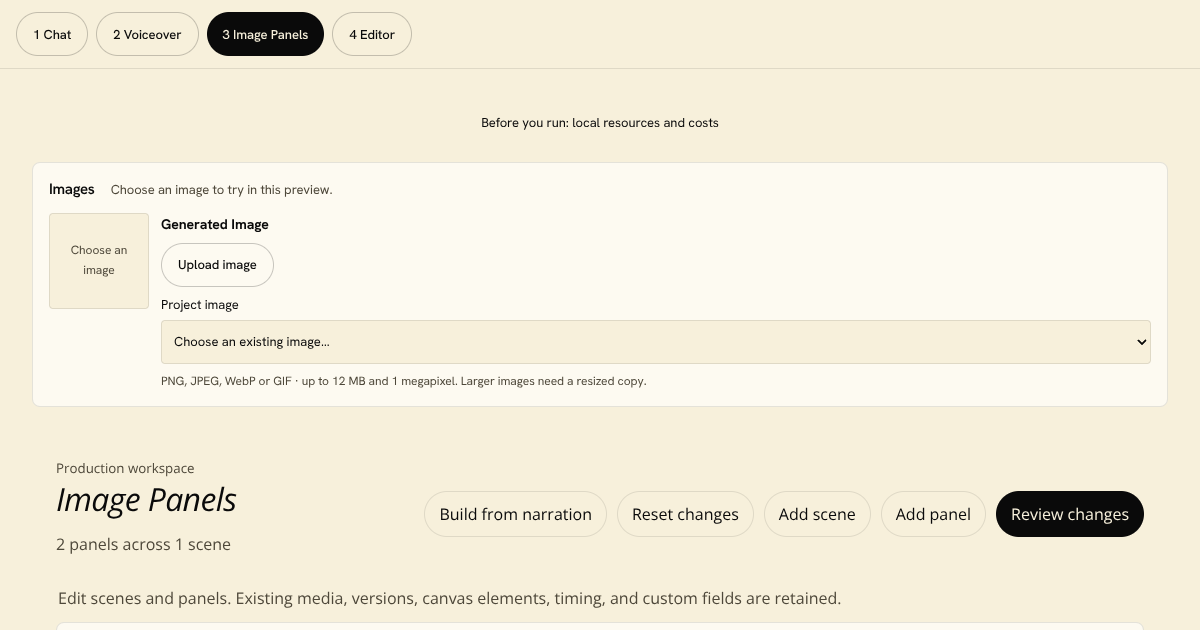Select the 3 Image Panels tab

pyautogui.click(x=265, y=34)
